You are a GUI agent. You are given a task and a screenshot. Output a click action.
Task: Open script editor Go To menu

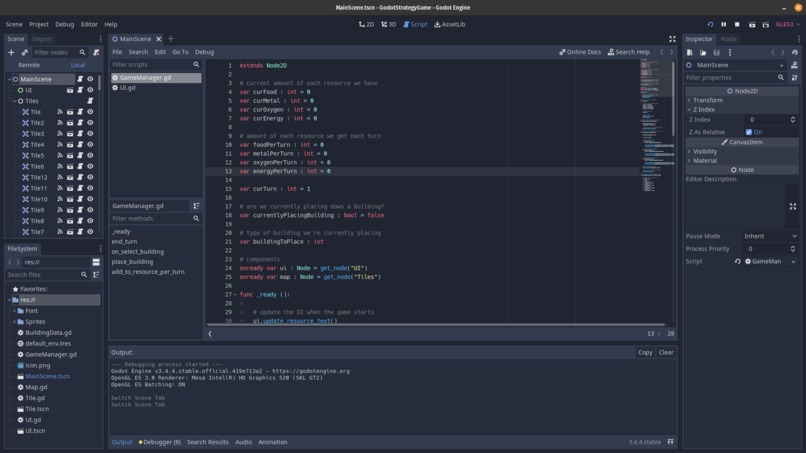coord(180,52)
